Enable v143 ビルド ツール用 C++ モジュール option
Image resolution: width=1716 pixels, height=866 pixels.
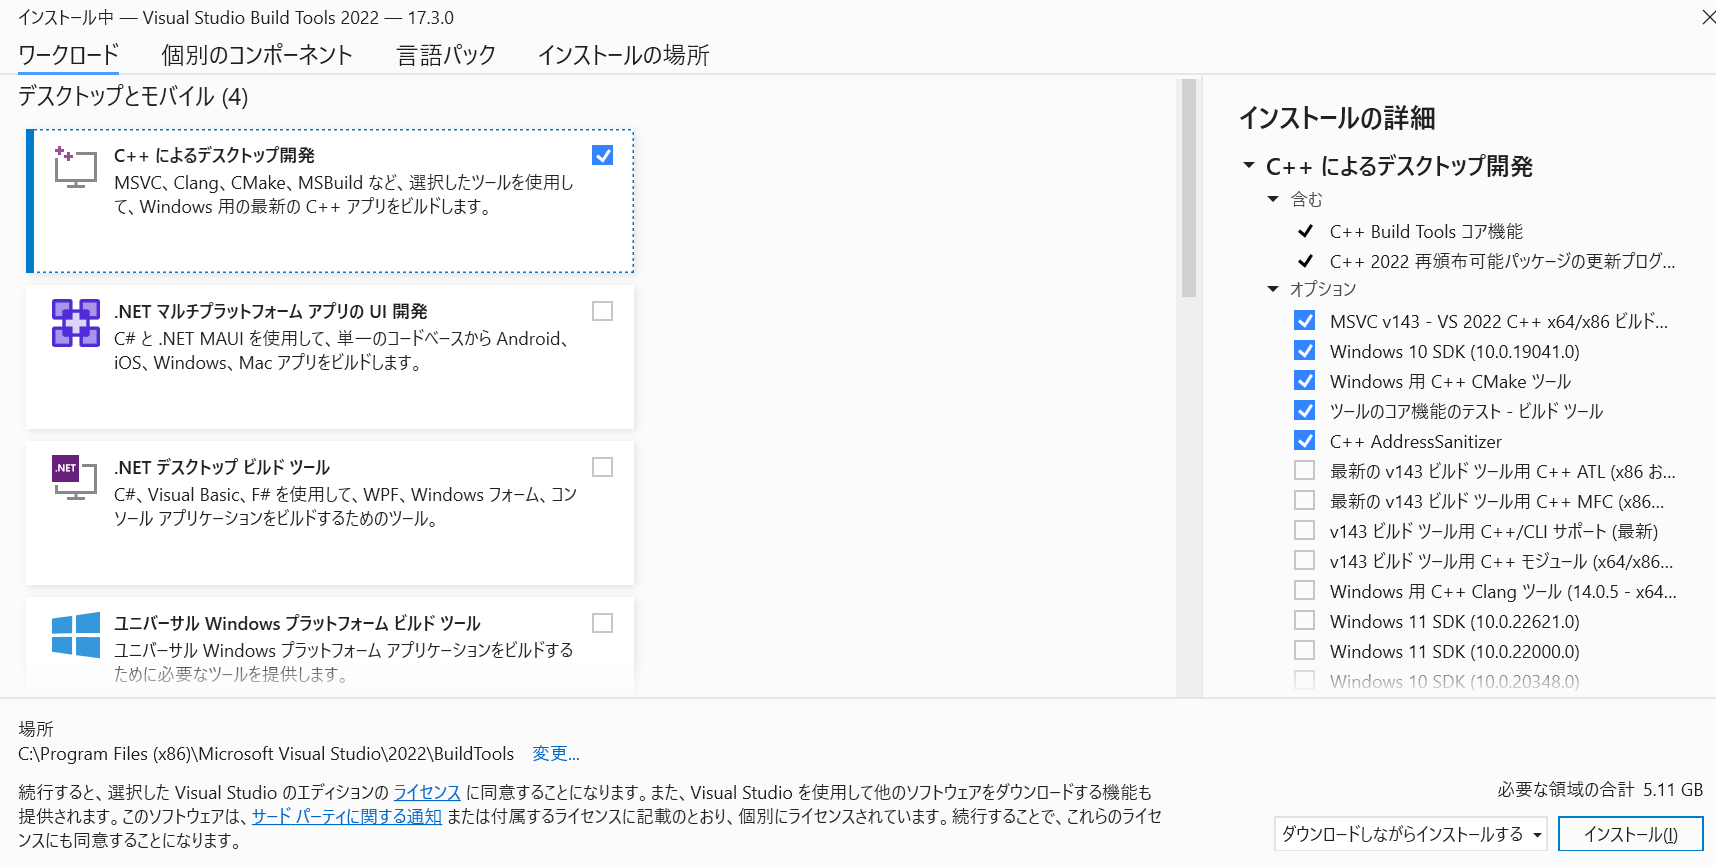[x=1304, y=560]
